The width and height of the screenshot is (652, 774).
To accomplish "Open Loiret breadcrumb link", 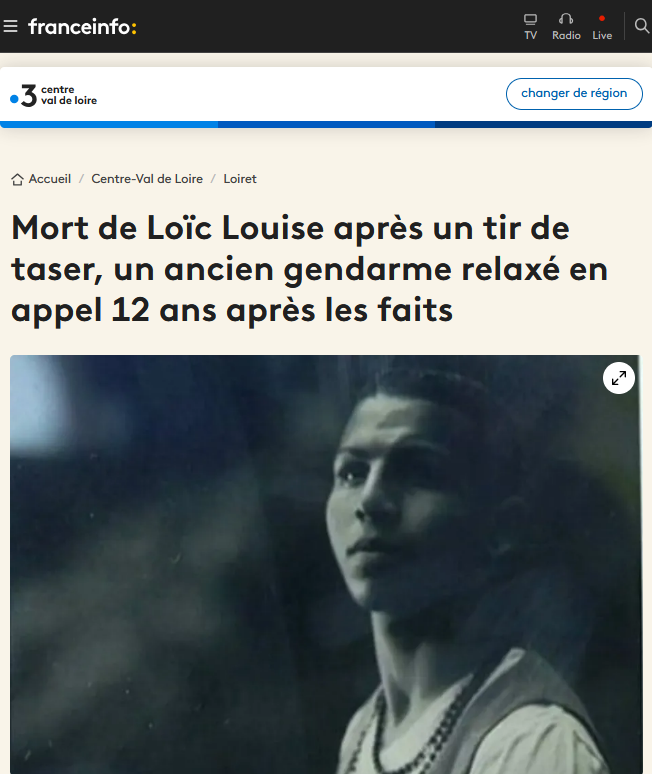I will pos(240,179).
